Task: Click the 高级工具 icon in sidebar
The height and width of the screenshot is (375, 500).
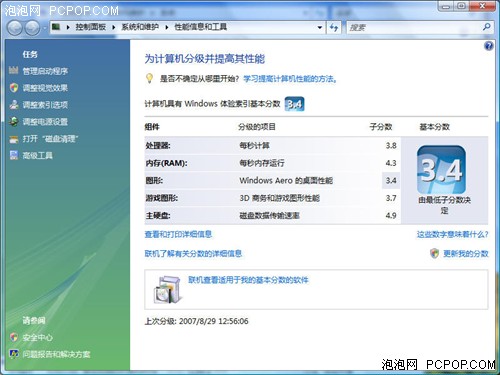Action: 14,155
